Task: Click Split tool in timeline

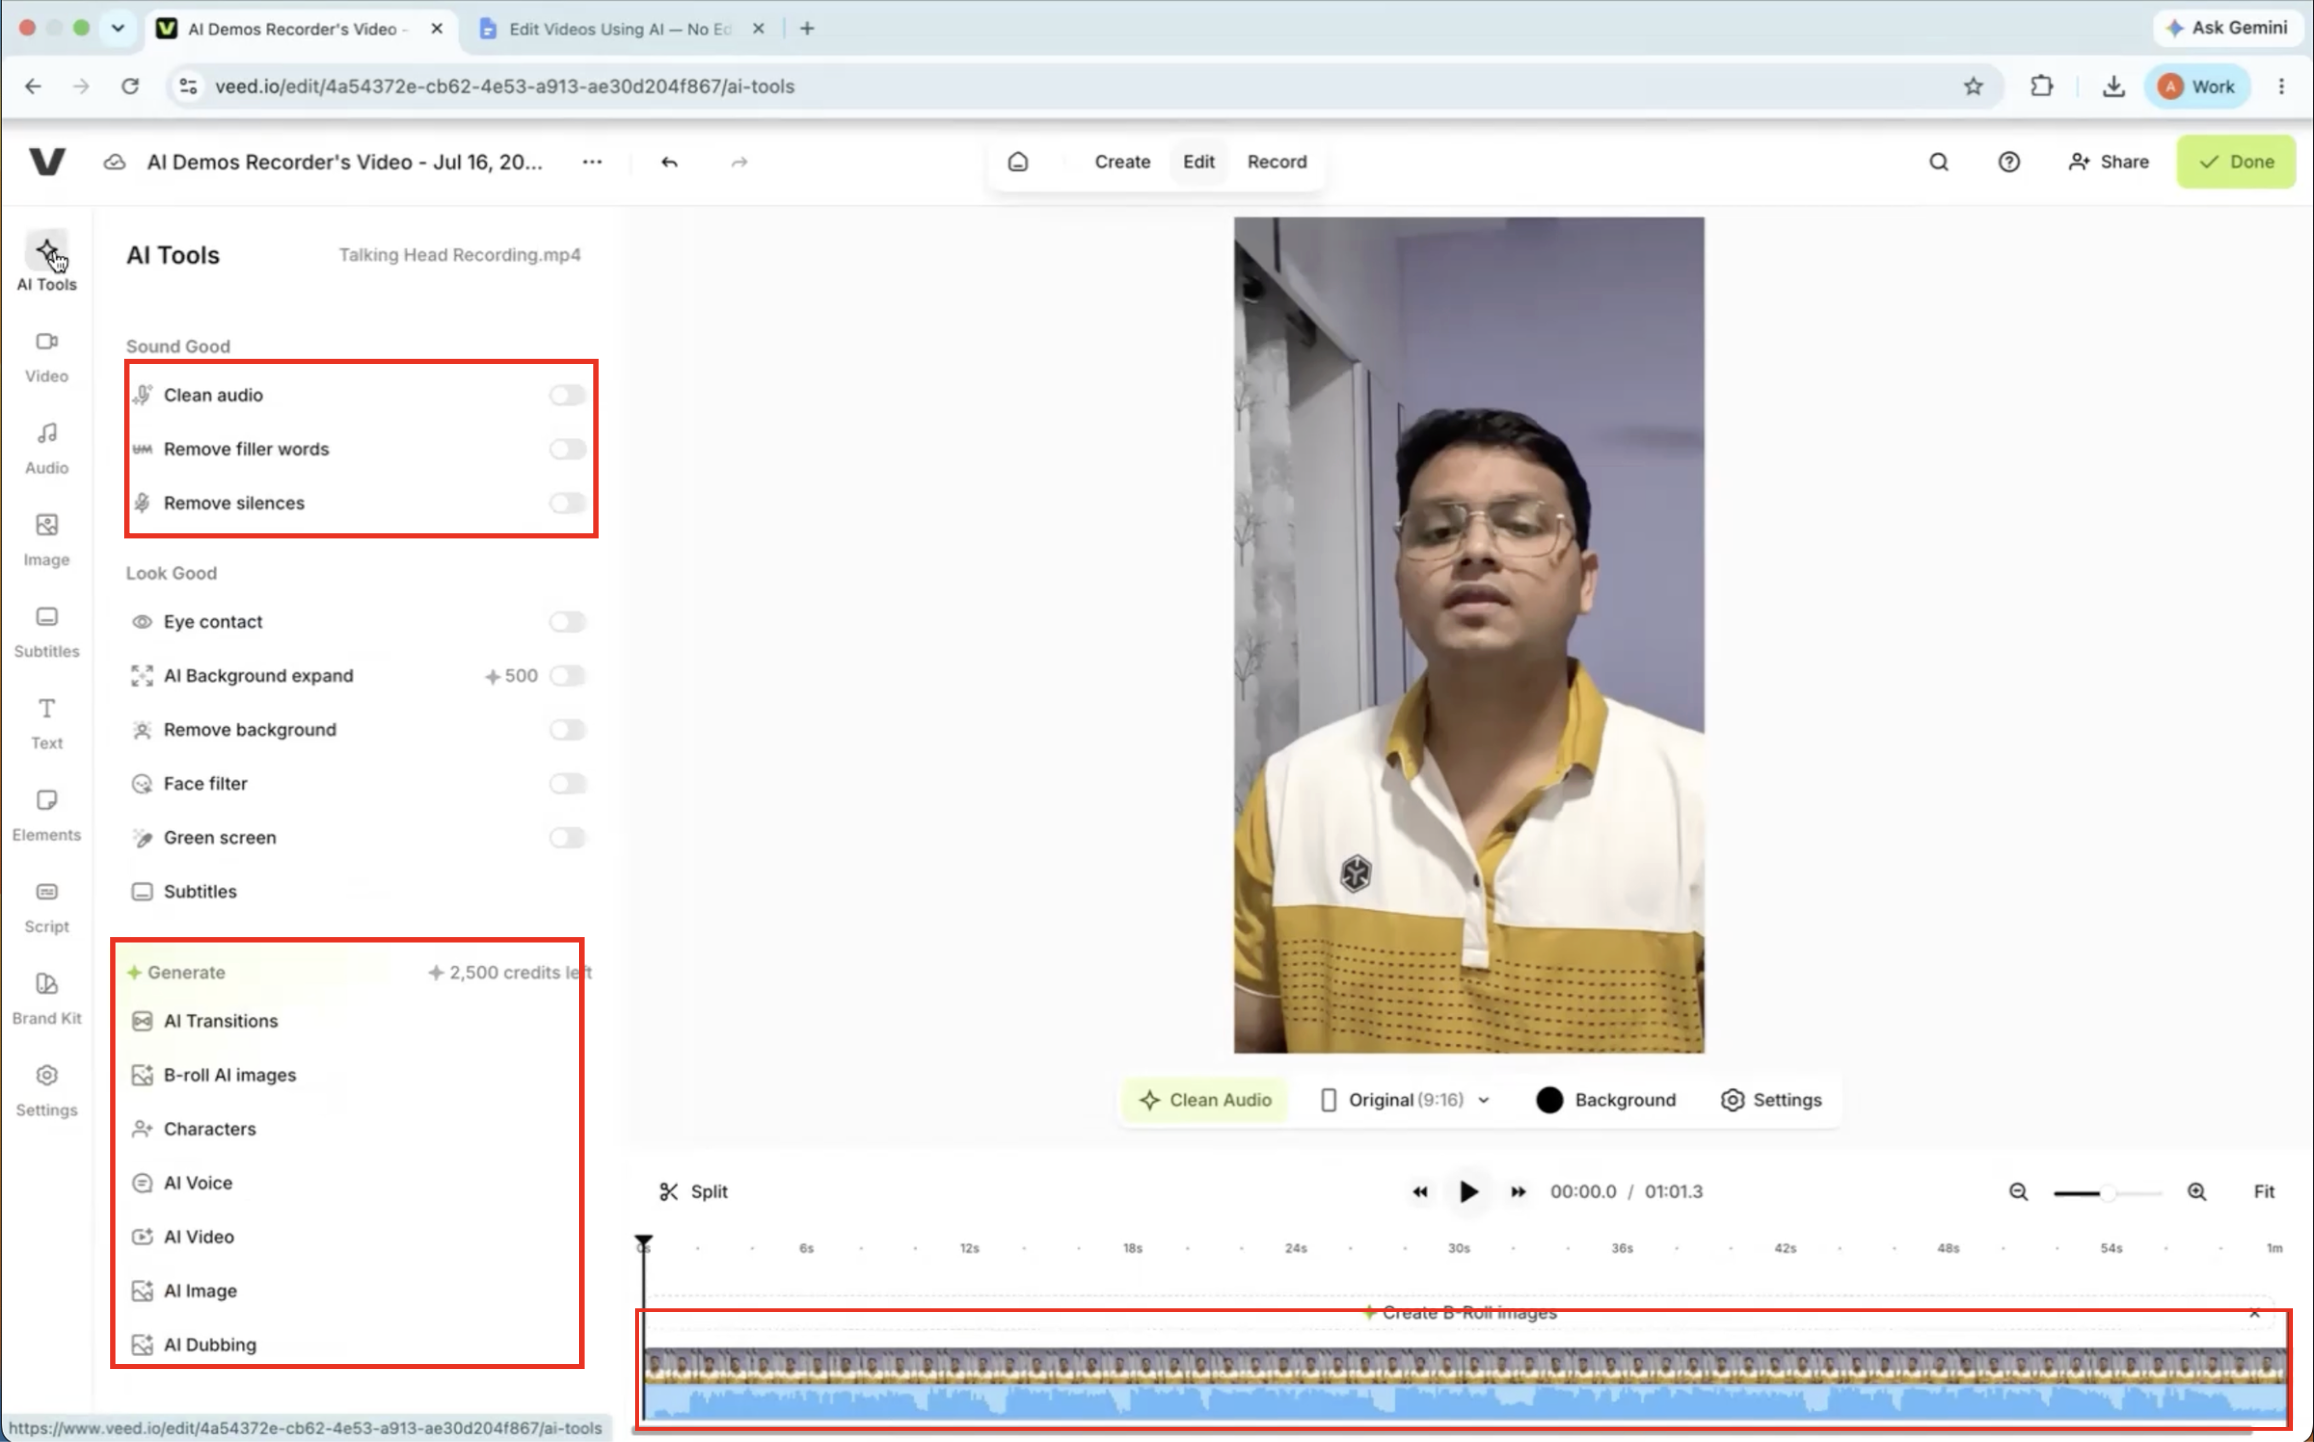Action: tap(693, 1191)
